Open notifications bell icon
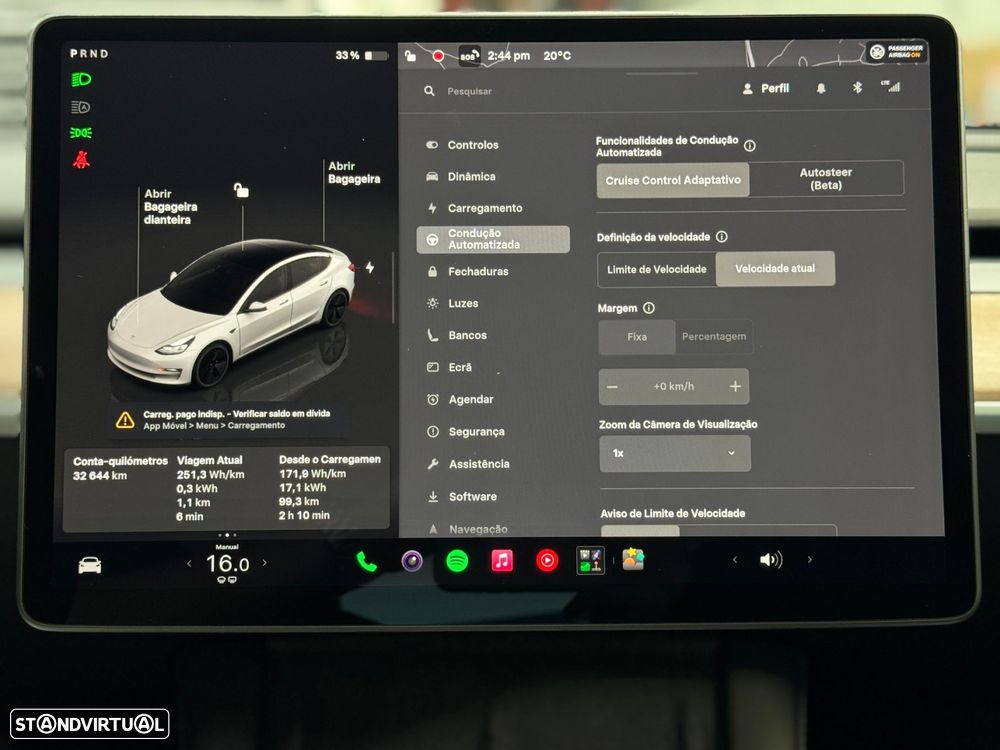1000x750 pixels. point(821,89)
